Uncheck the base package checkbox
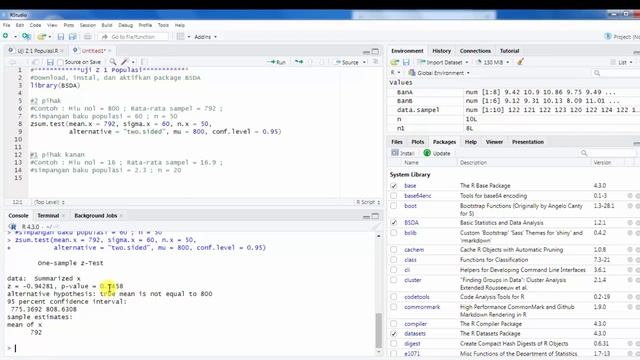Image resolution: width=640 pixels, height=360 pixels. 393,186
